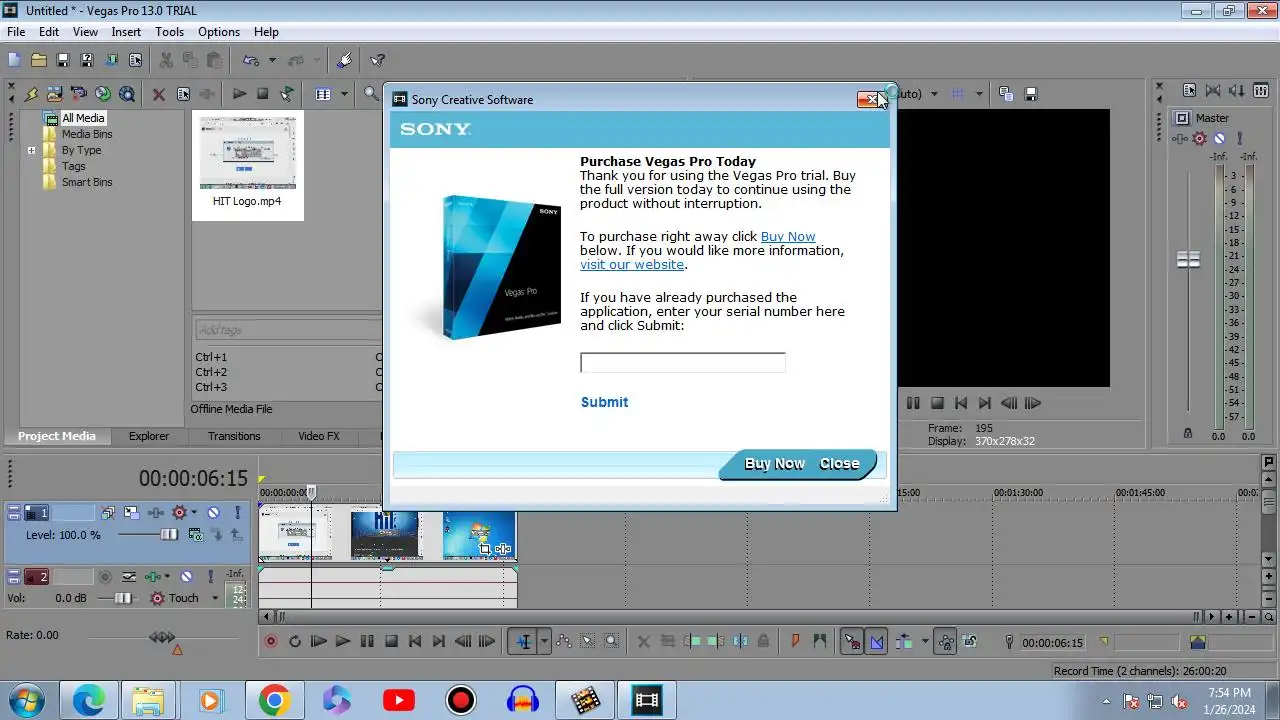Open Automation Settings dropdown on video track 1
This screenshot has width=1280, height=720.
click(194, 513)
